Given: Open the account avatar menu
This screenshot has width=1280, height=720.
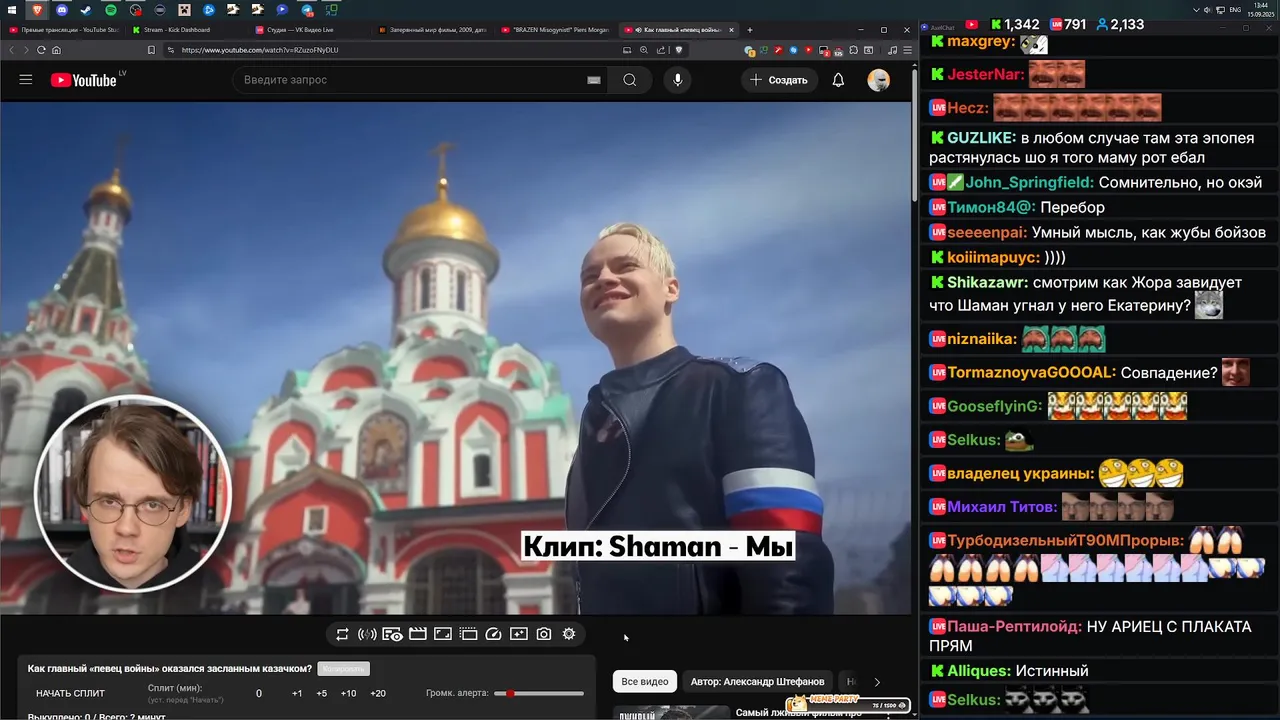Looking at the screenshot, I should 879,80.
